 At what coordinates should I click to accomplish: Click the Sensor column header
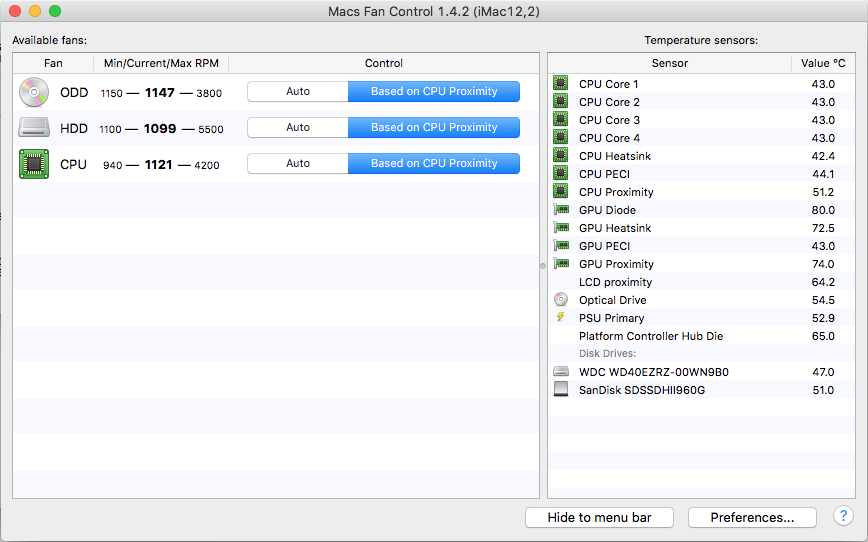pyautogui.click(x=670, y=63)
